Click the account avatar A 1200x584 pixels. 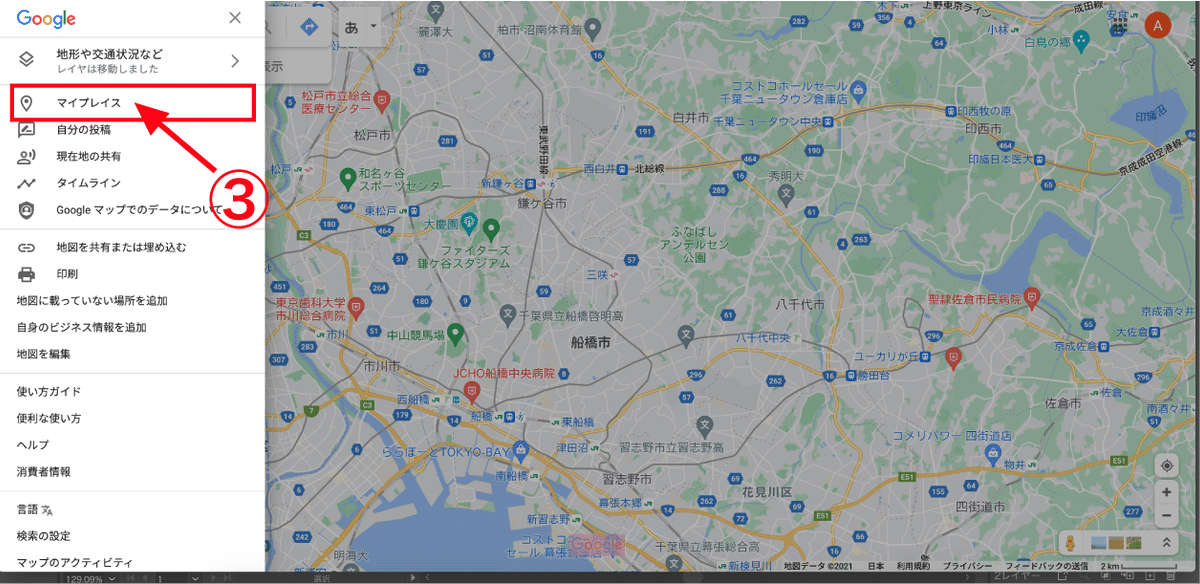pyautogui.click(x=1158, y=27)
